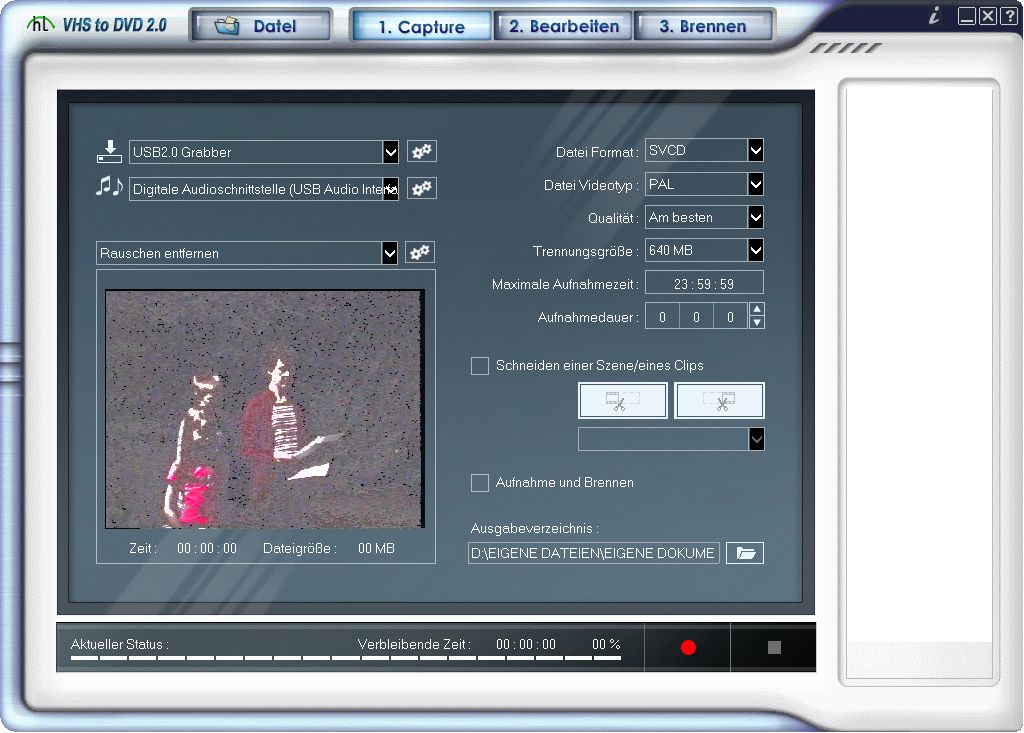Toggle Aufnahme und Brennen checkbox

point(480,483)
